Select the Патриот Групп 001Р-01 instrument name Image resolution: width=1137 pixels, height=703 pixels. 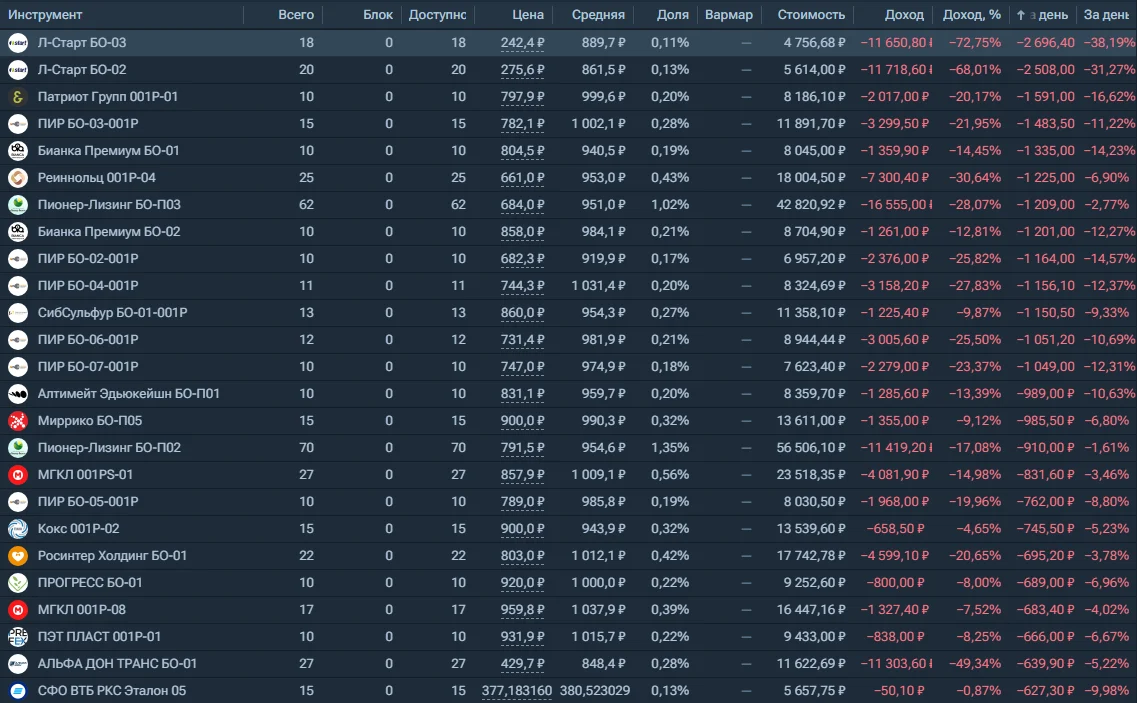point(107,96)
